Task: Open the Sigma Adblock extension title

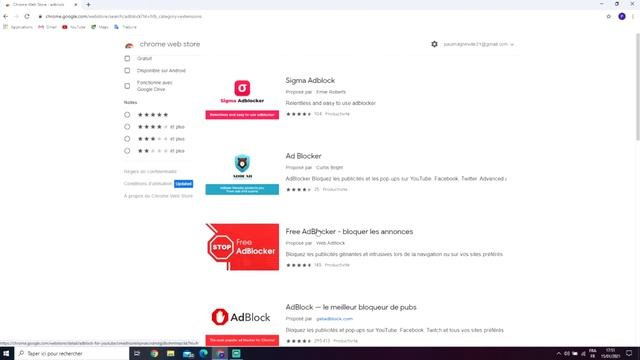Action: coord(310,80)
